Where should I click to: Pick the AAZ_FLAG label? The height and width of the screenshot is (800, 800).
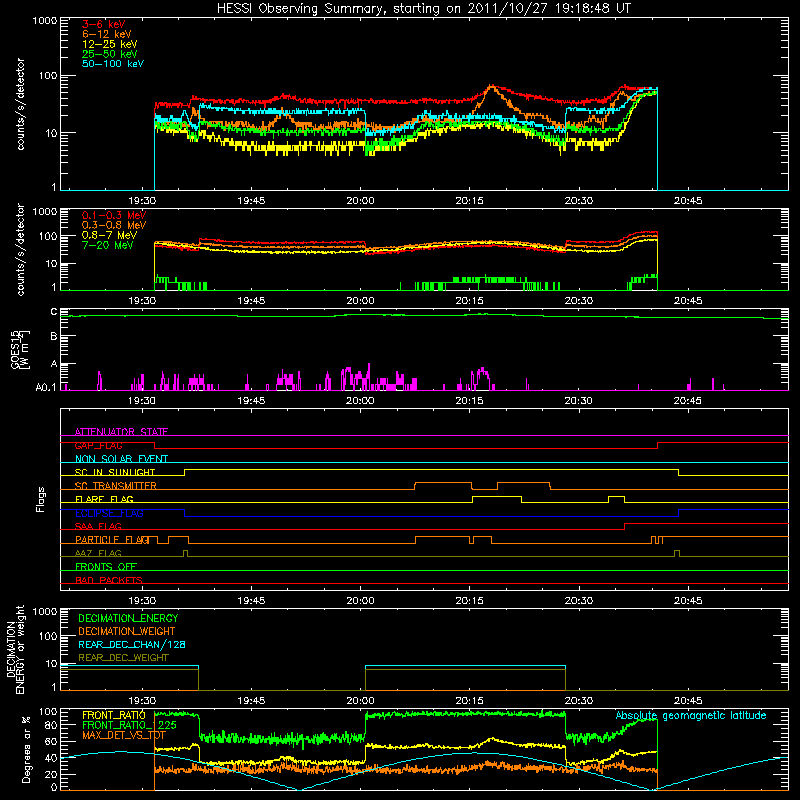[x=98, y=554]
